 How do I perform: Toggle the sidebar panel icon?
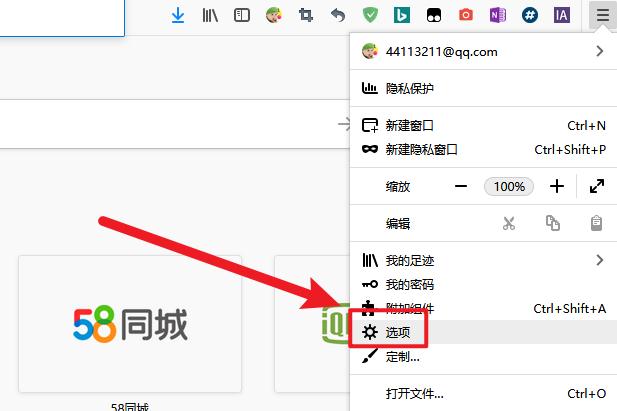[x=242, y=16]
